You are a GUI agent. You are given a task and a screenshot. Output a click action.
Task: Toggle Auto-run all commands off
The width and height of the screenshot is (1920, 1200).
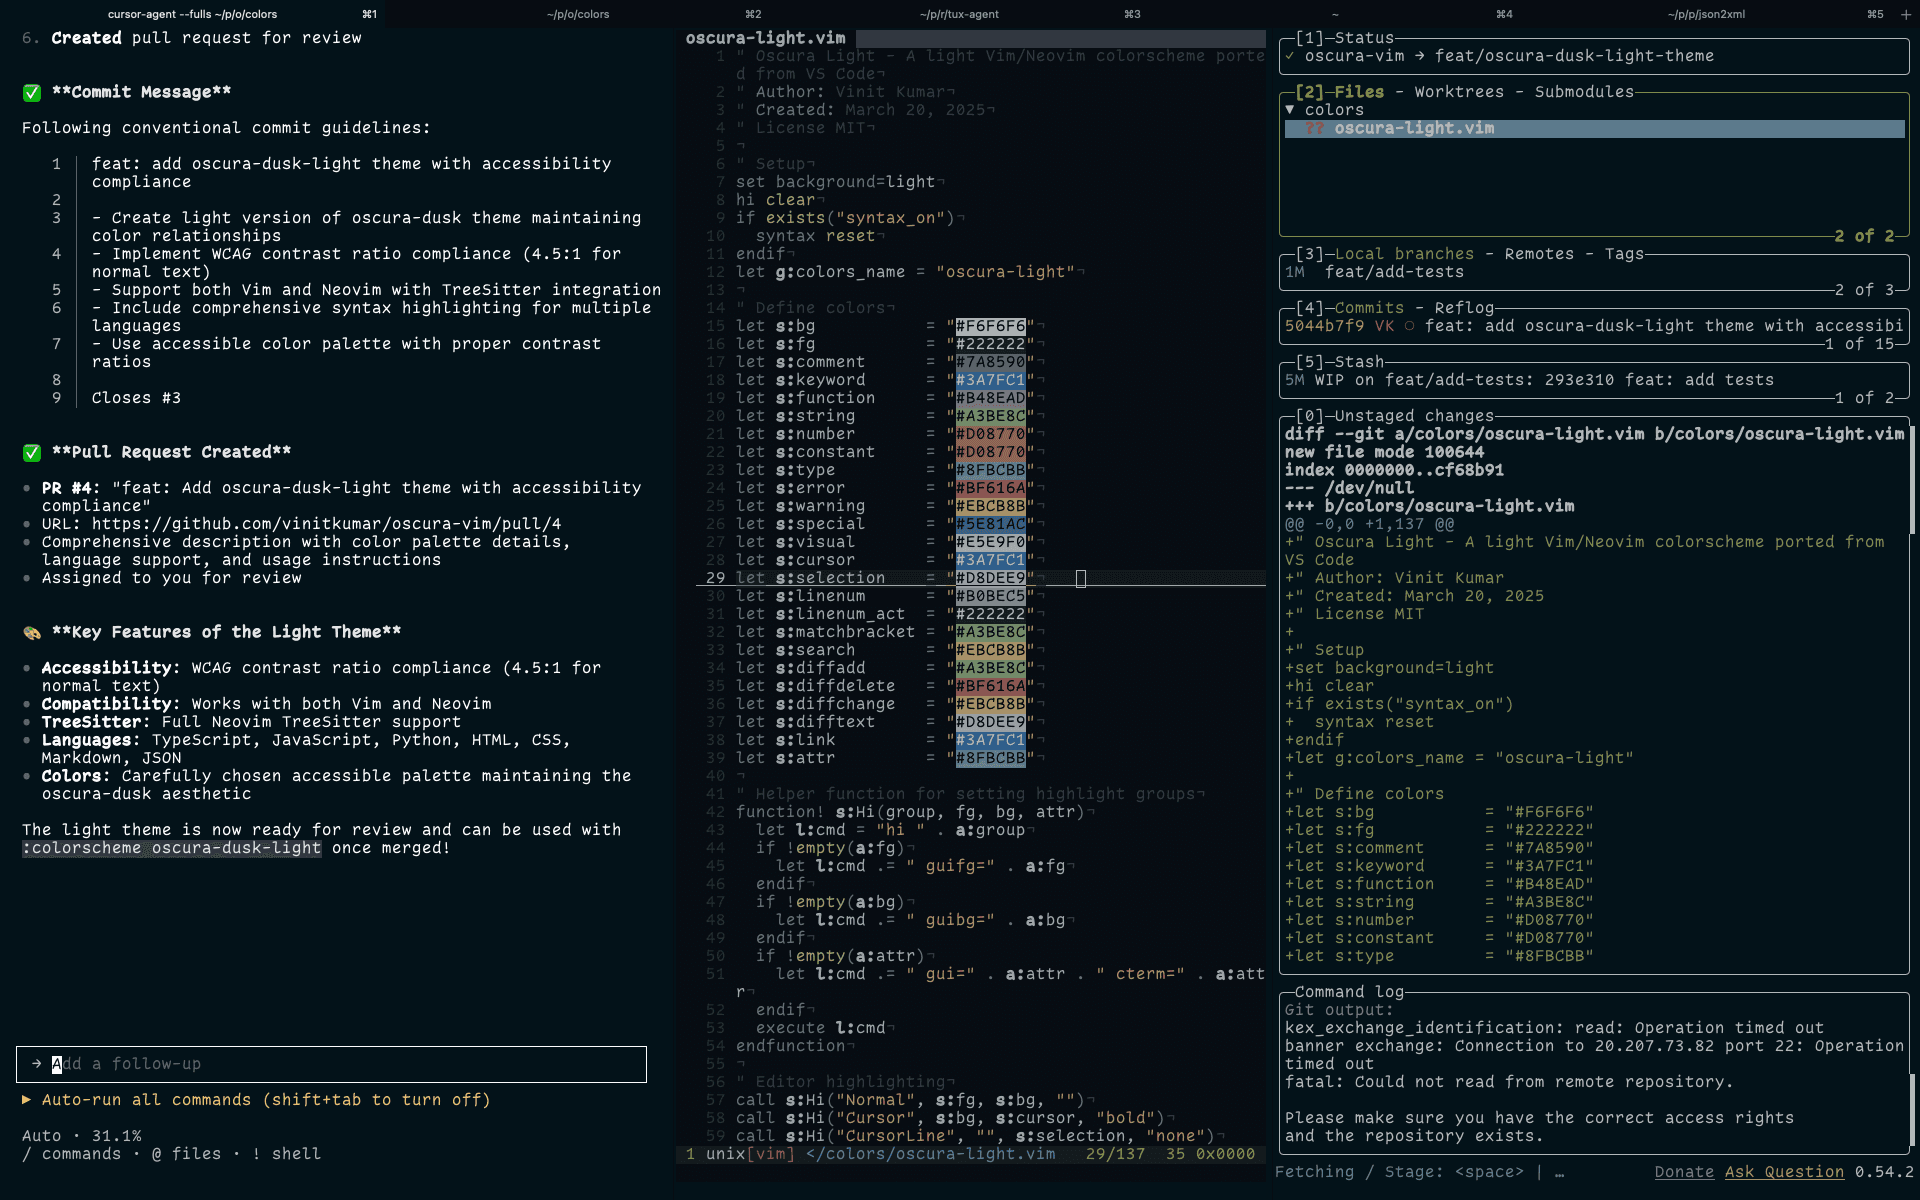tap(265, 1100)
